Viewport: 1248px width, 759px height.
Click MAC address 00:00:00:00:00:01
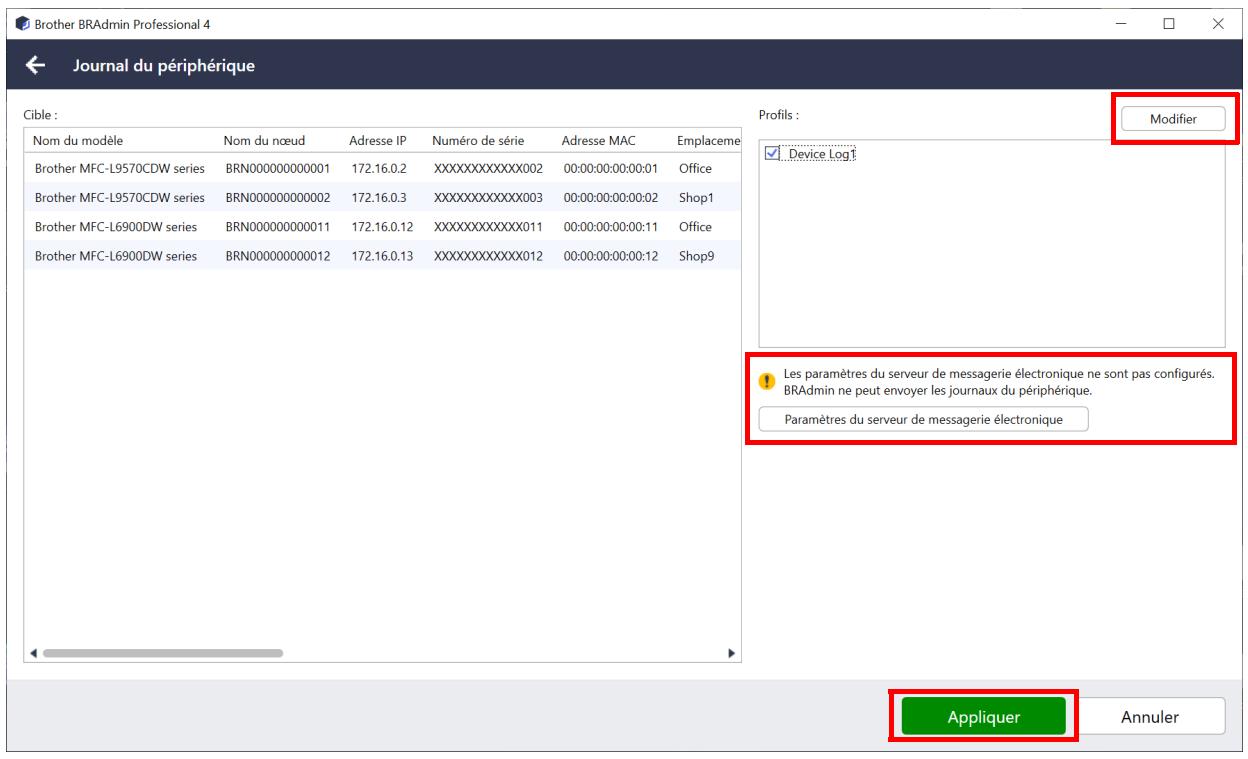610,169
